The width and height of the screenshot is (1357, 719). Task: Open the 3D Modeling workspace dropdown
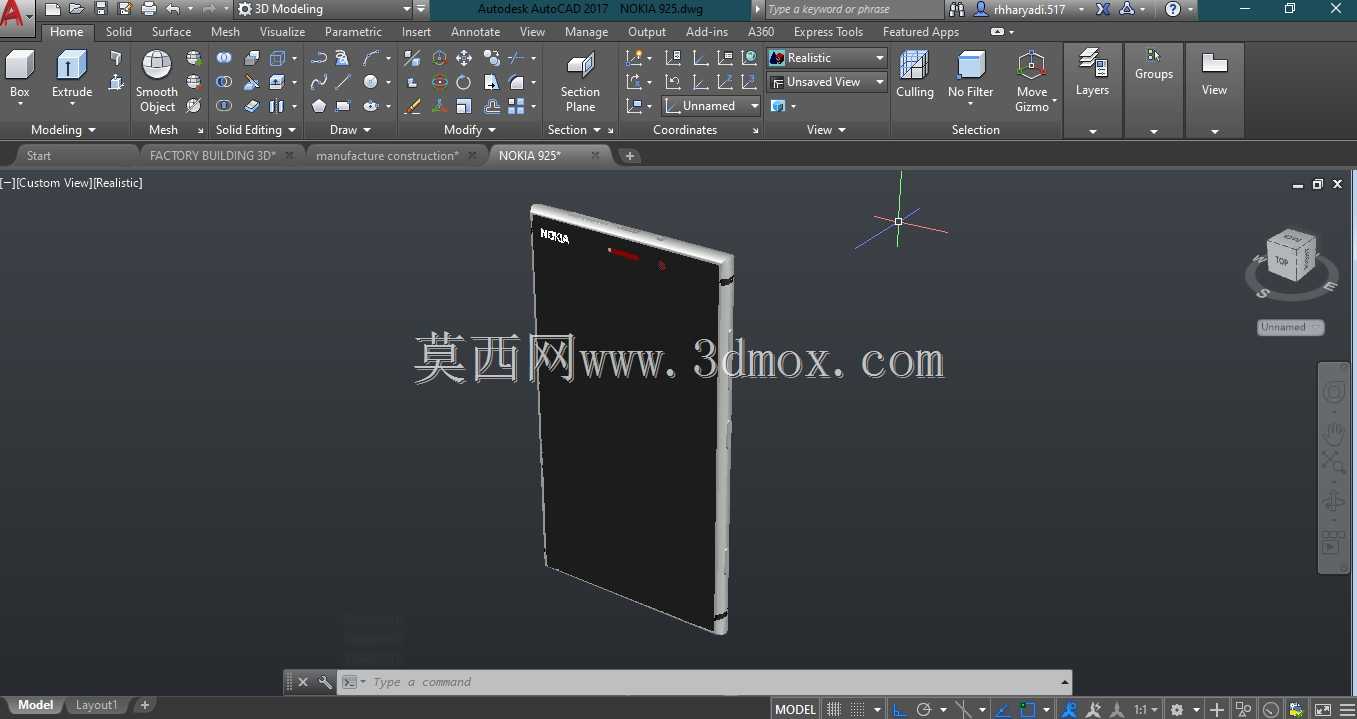(x=324, y=9)
